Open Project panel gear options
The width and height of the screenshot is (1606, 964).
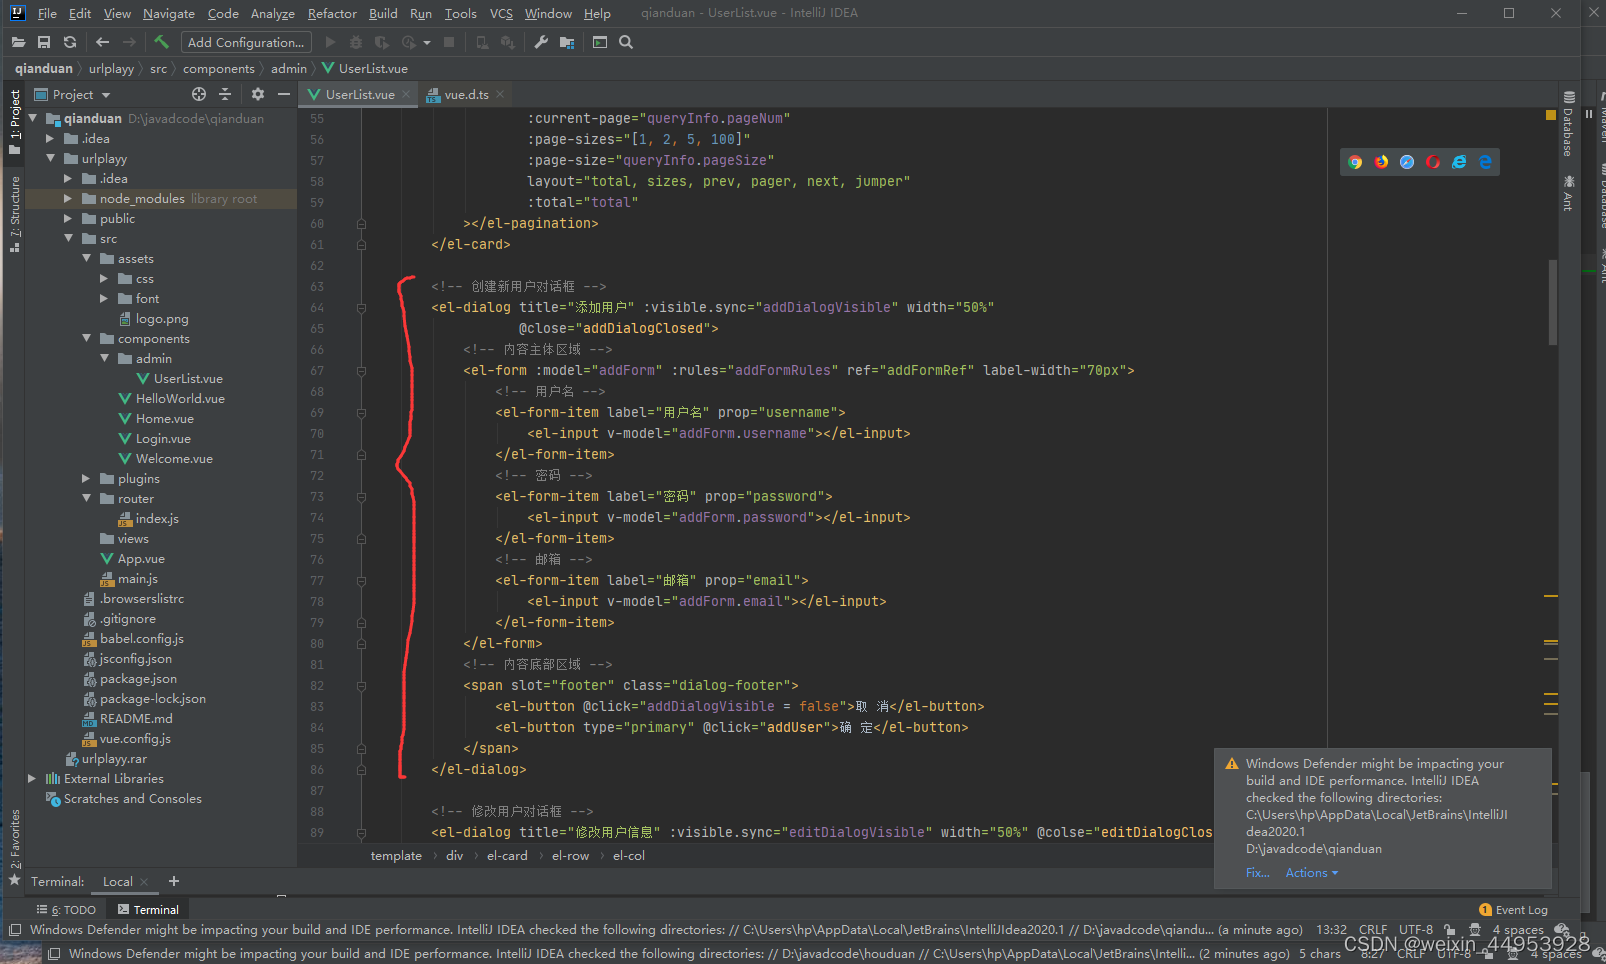[x=258, y=94]
